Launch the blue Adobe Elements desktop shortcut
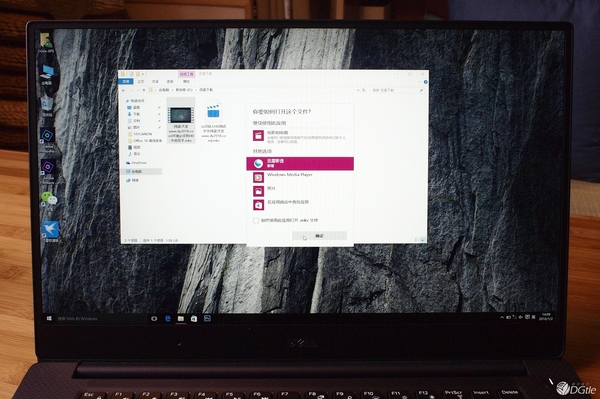 pyautogui.click(x=48, y=139)
